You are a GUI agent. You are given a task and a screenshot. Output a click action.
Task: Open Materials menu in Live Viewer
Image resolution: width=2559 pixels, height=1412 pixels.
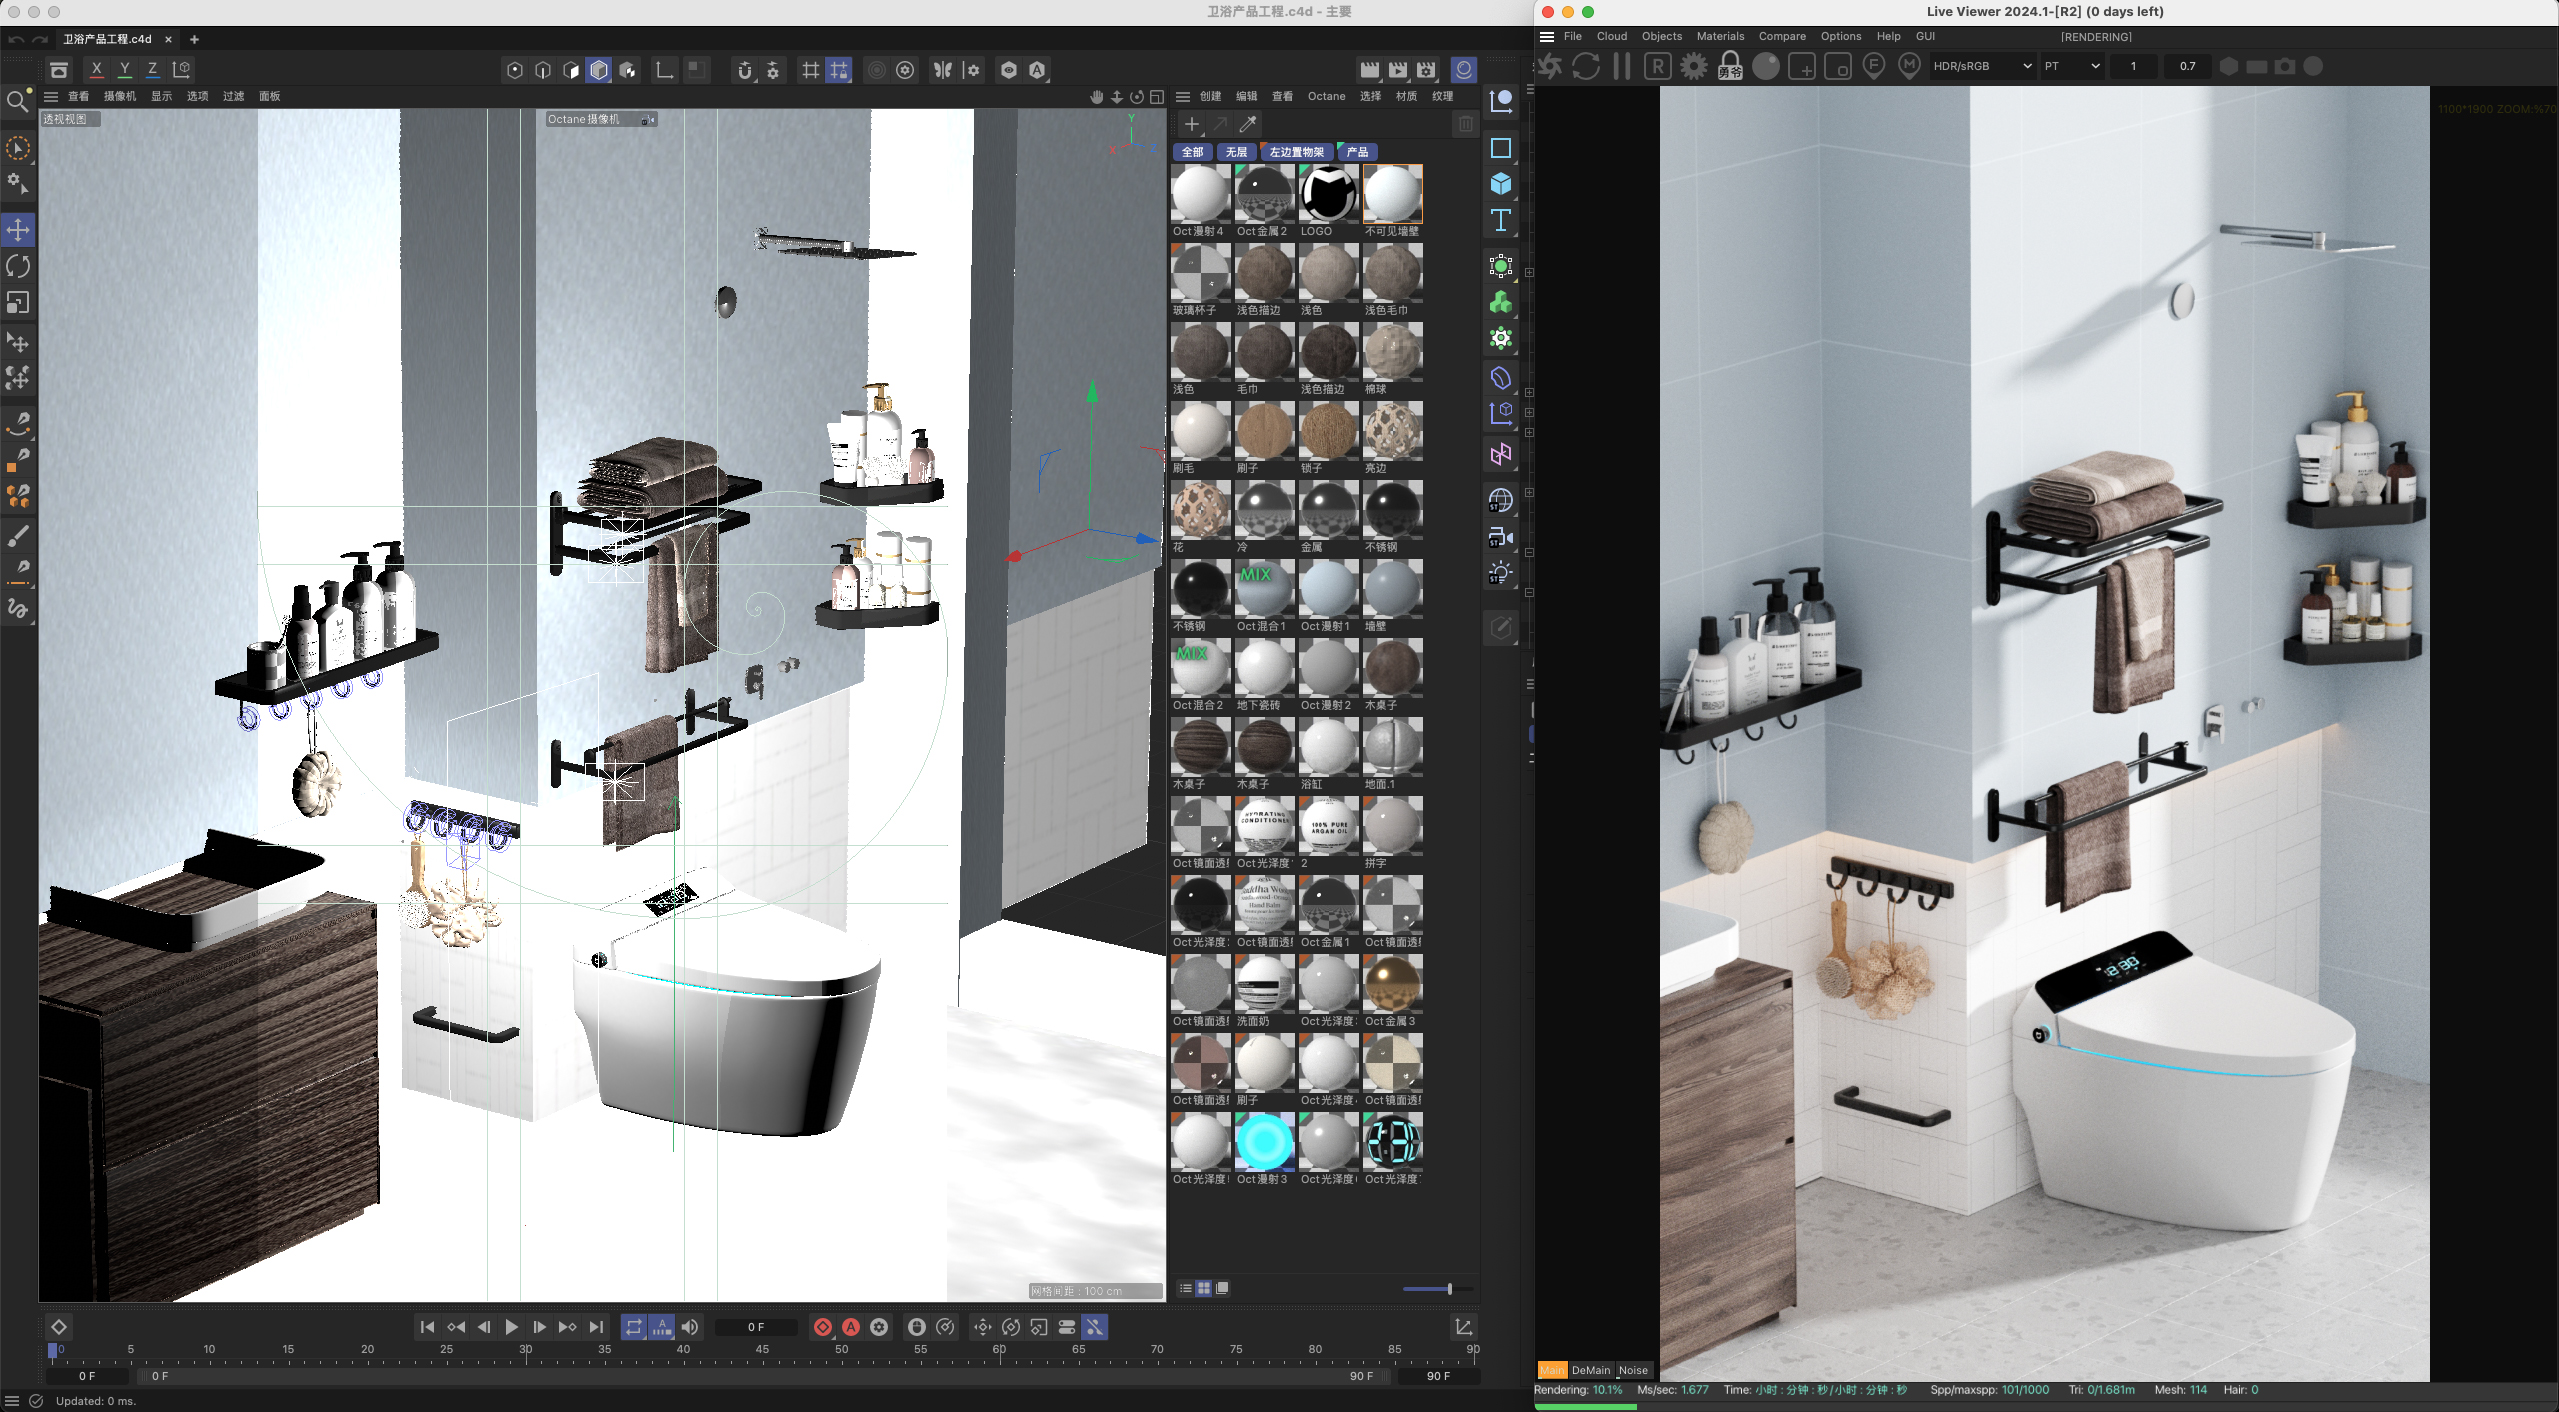[x=1720, y=36]
